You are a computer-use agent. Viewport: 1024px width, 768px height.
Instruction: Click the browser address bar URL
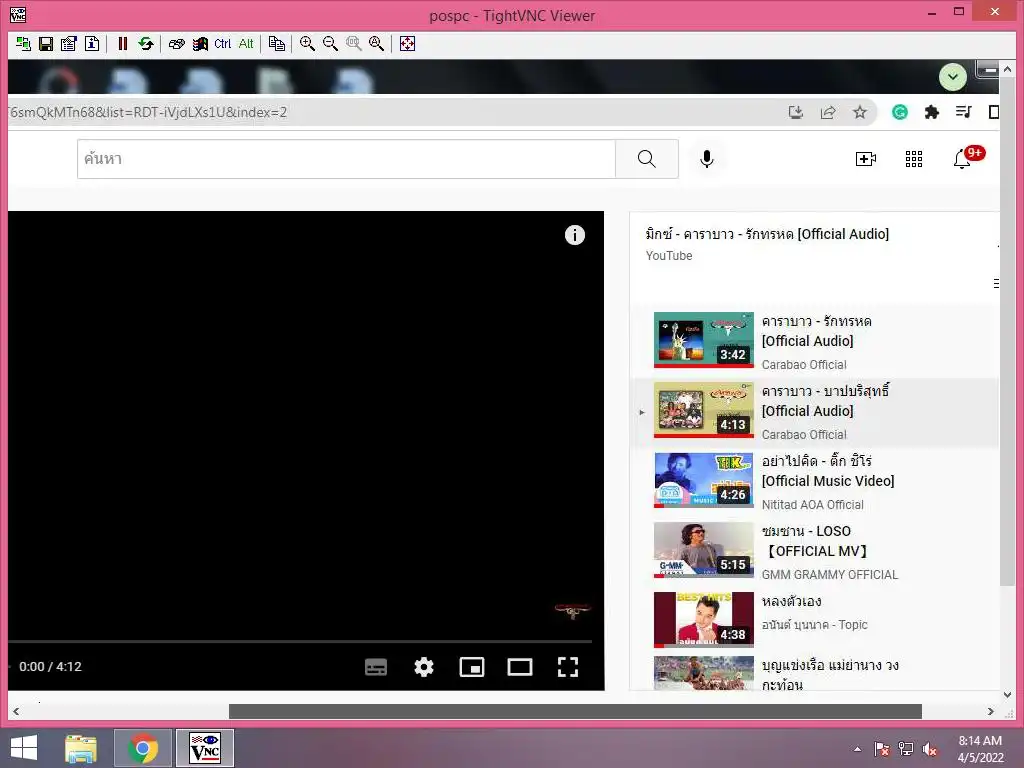pyautogui.click(x=148, y=112)
